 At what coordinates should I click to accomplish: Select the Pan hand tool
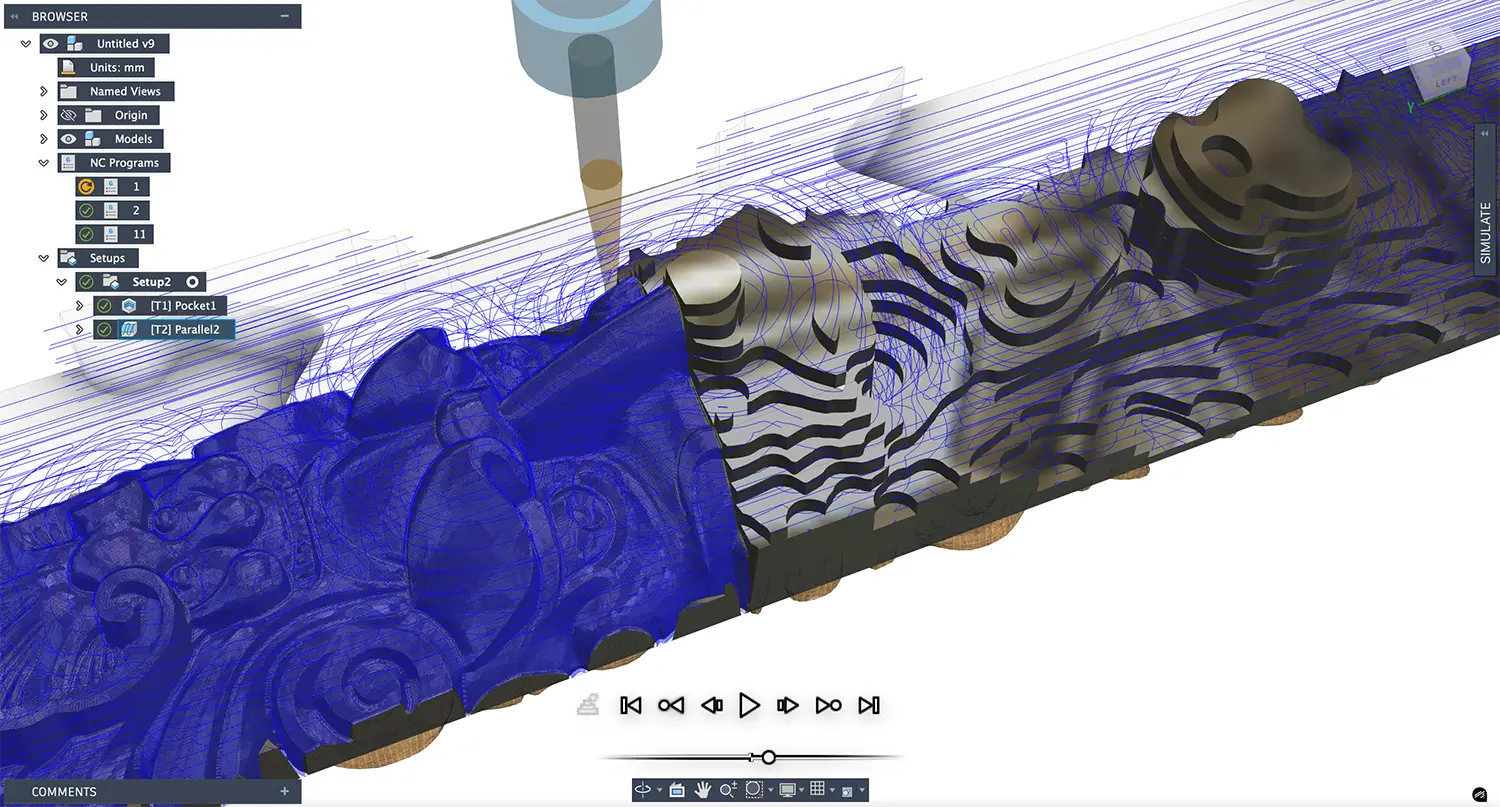click(703, 790)
